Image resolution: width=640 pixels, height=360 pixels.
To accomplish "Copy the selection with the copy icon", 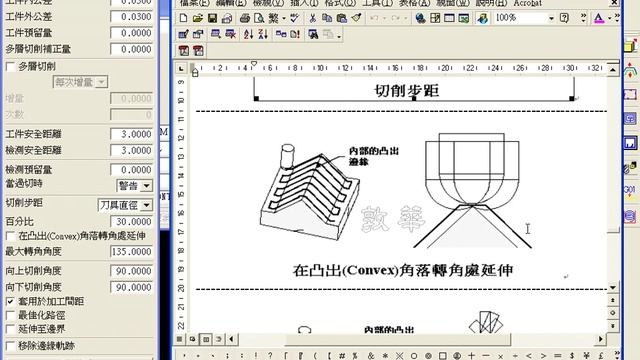I will click(x=327, y=18).
